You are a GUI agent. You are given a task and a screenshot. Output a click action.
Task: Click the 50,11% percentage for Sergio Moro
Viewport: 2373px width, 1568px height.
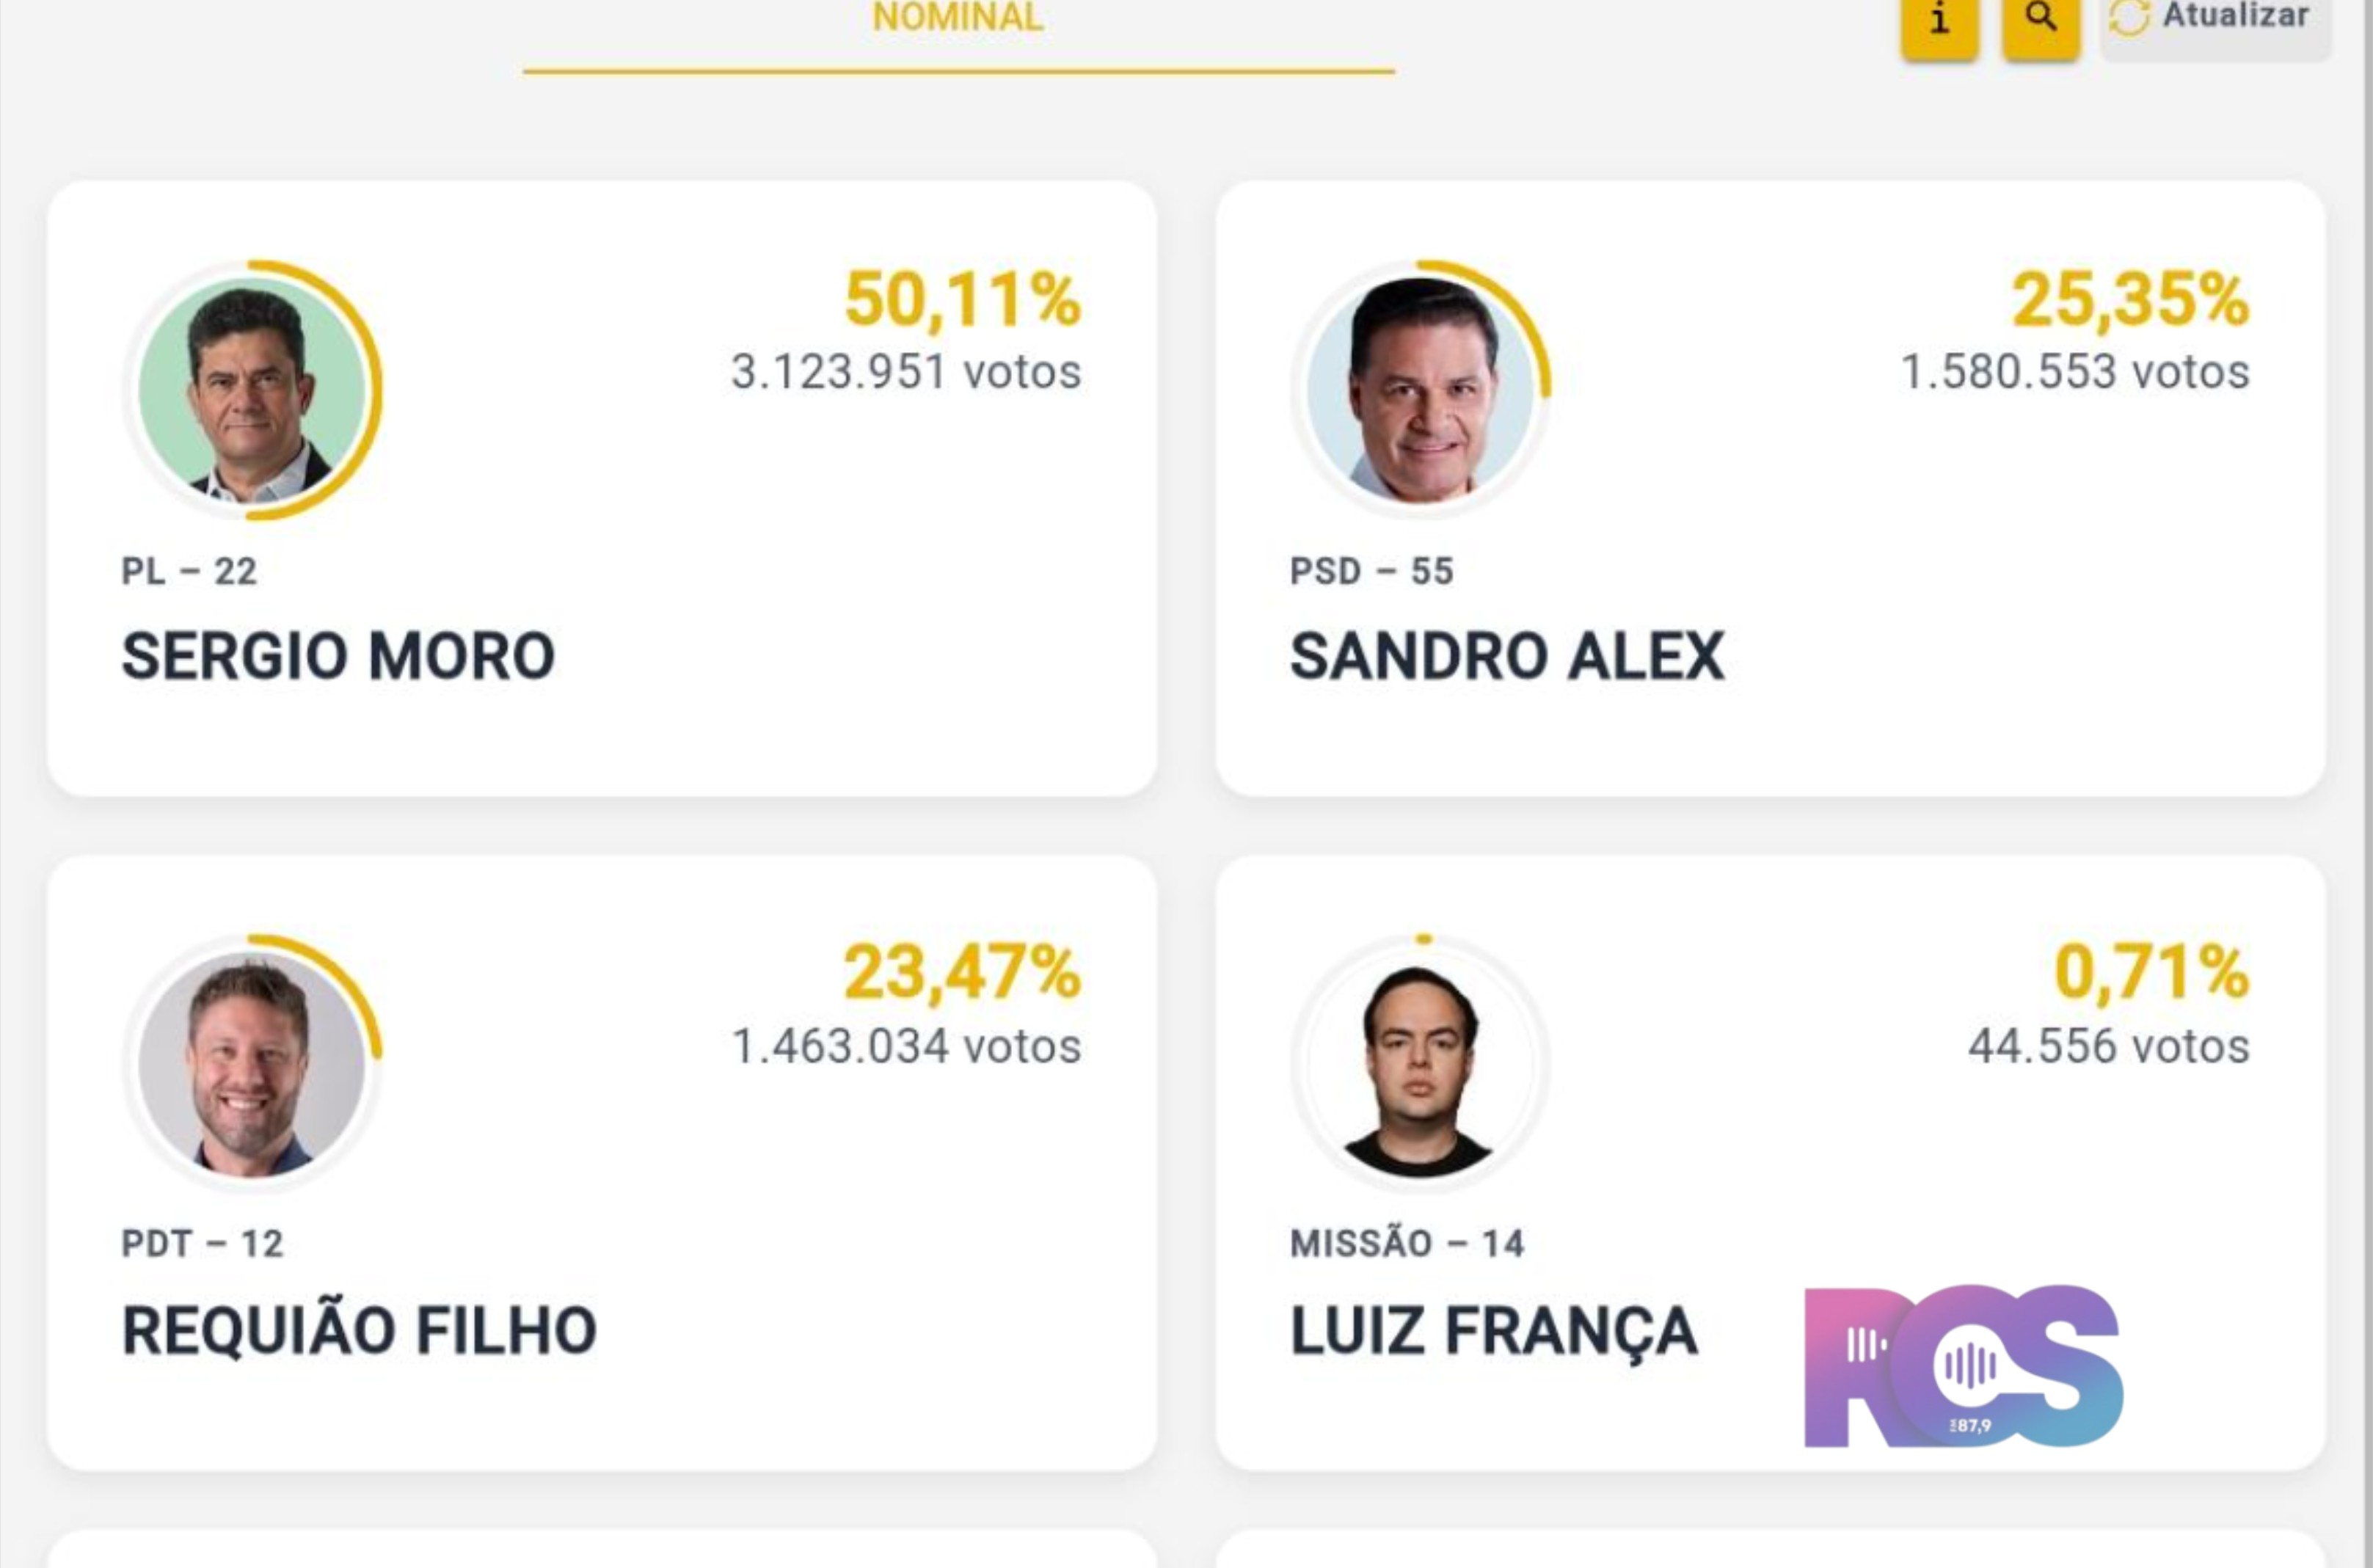[963, 299]
